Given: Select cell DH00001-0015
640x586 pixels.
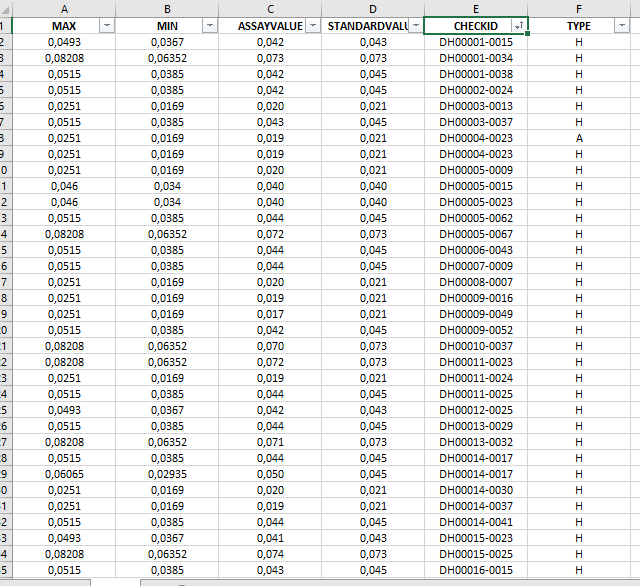Looking at the screenshot, I should click(x=476, y=42).
